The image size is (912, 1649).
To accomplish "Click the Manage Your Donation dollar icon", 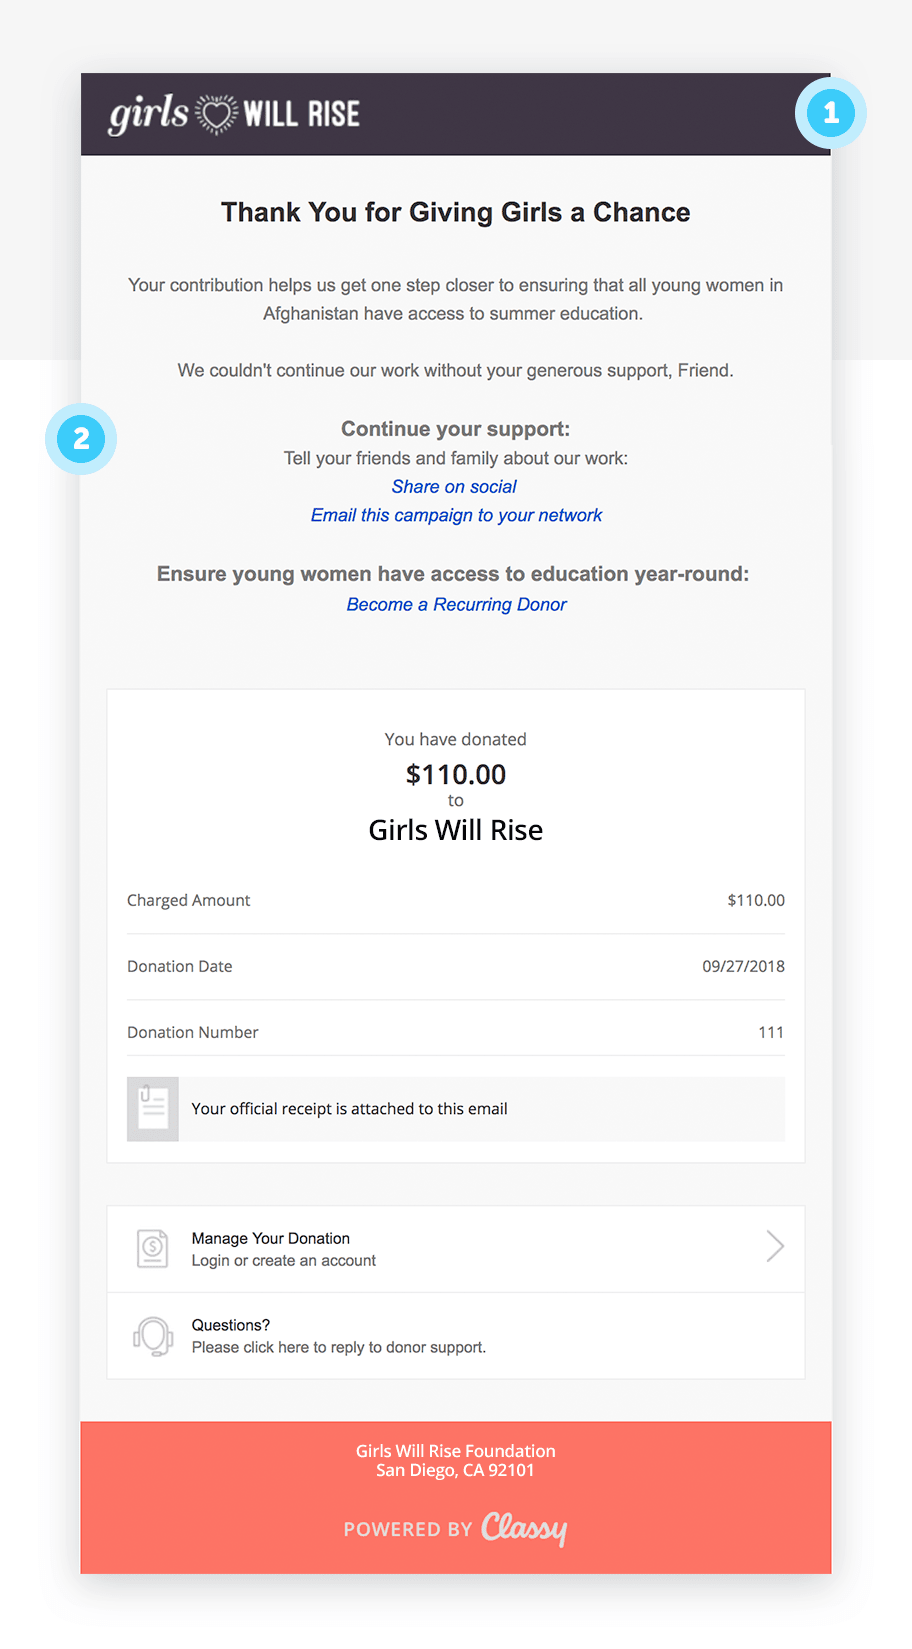I will 153,1249.
